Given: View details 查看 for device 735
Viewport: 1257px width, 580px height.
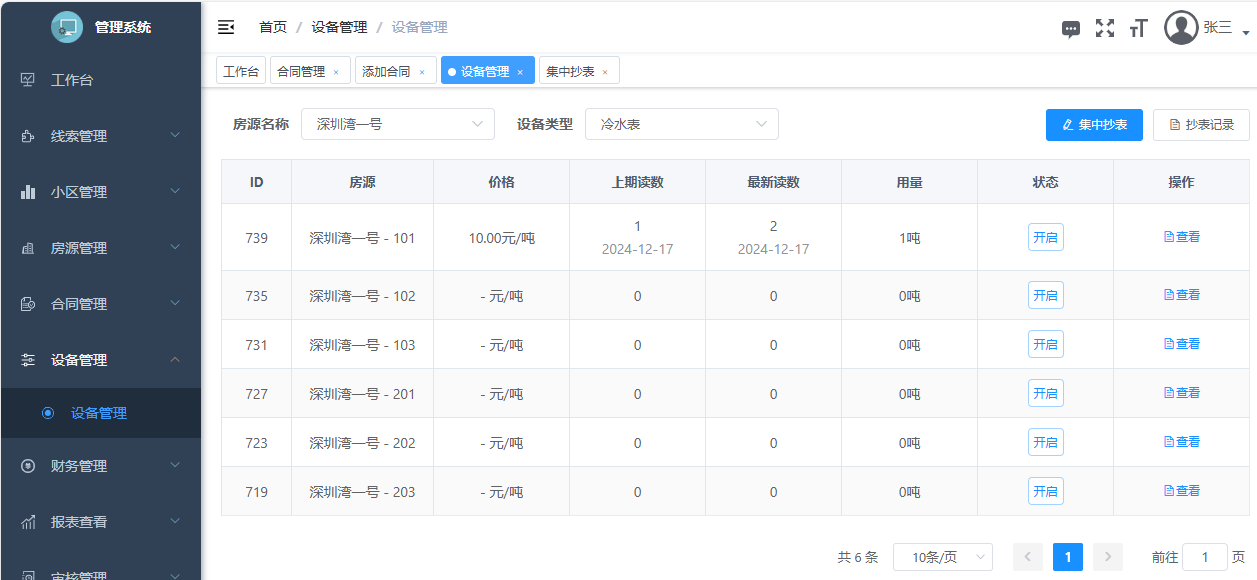Looking at the screenshot, I should [x=1181, y=295].
